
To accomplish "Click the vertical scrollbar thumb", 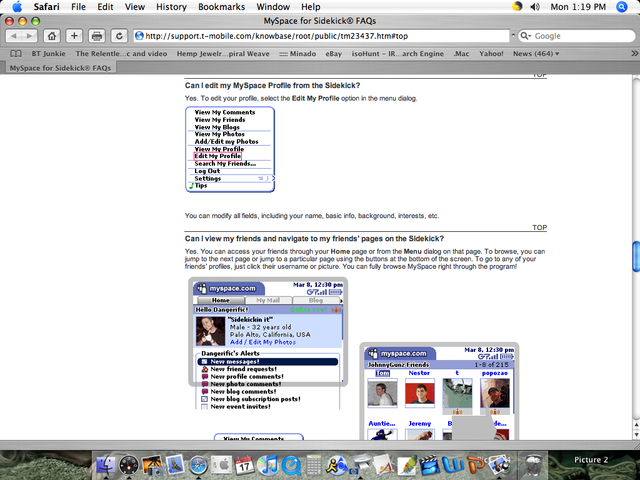I will coord(634,256).
